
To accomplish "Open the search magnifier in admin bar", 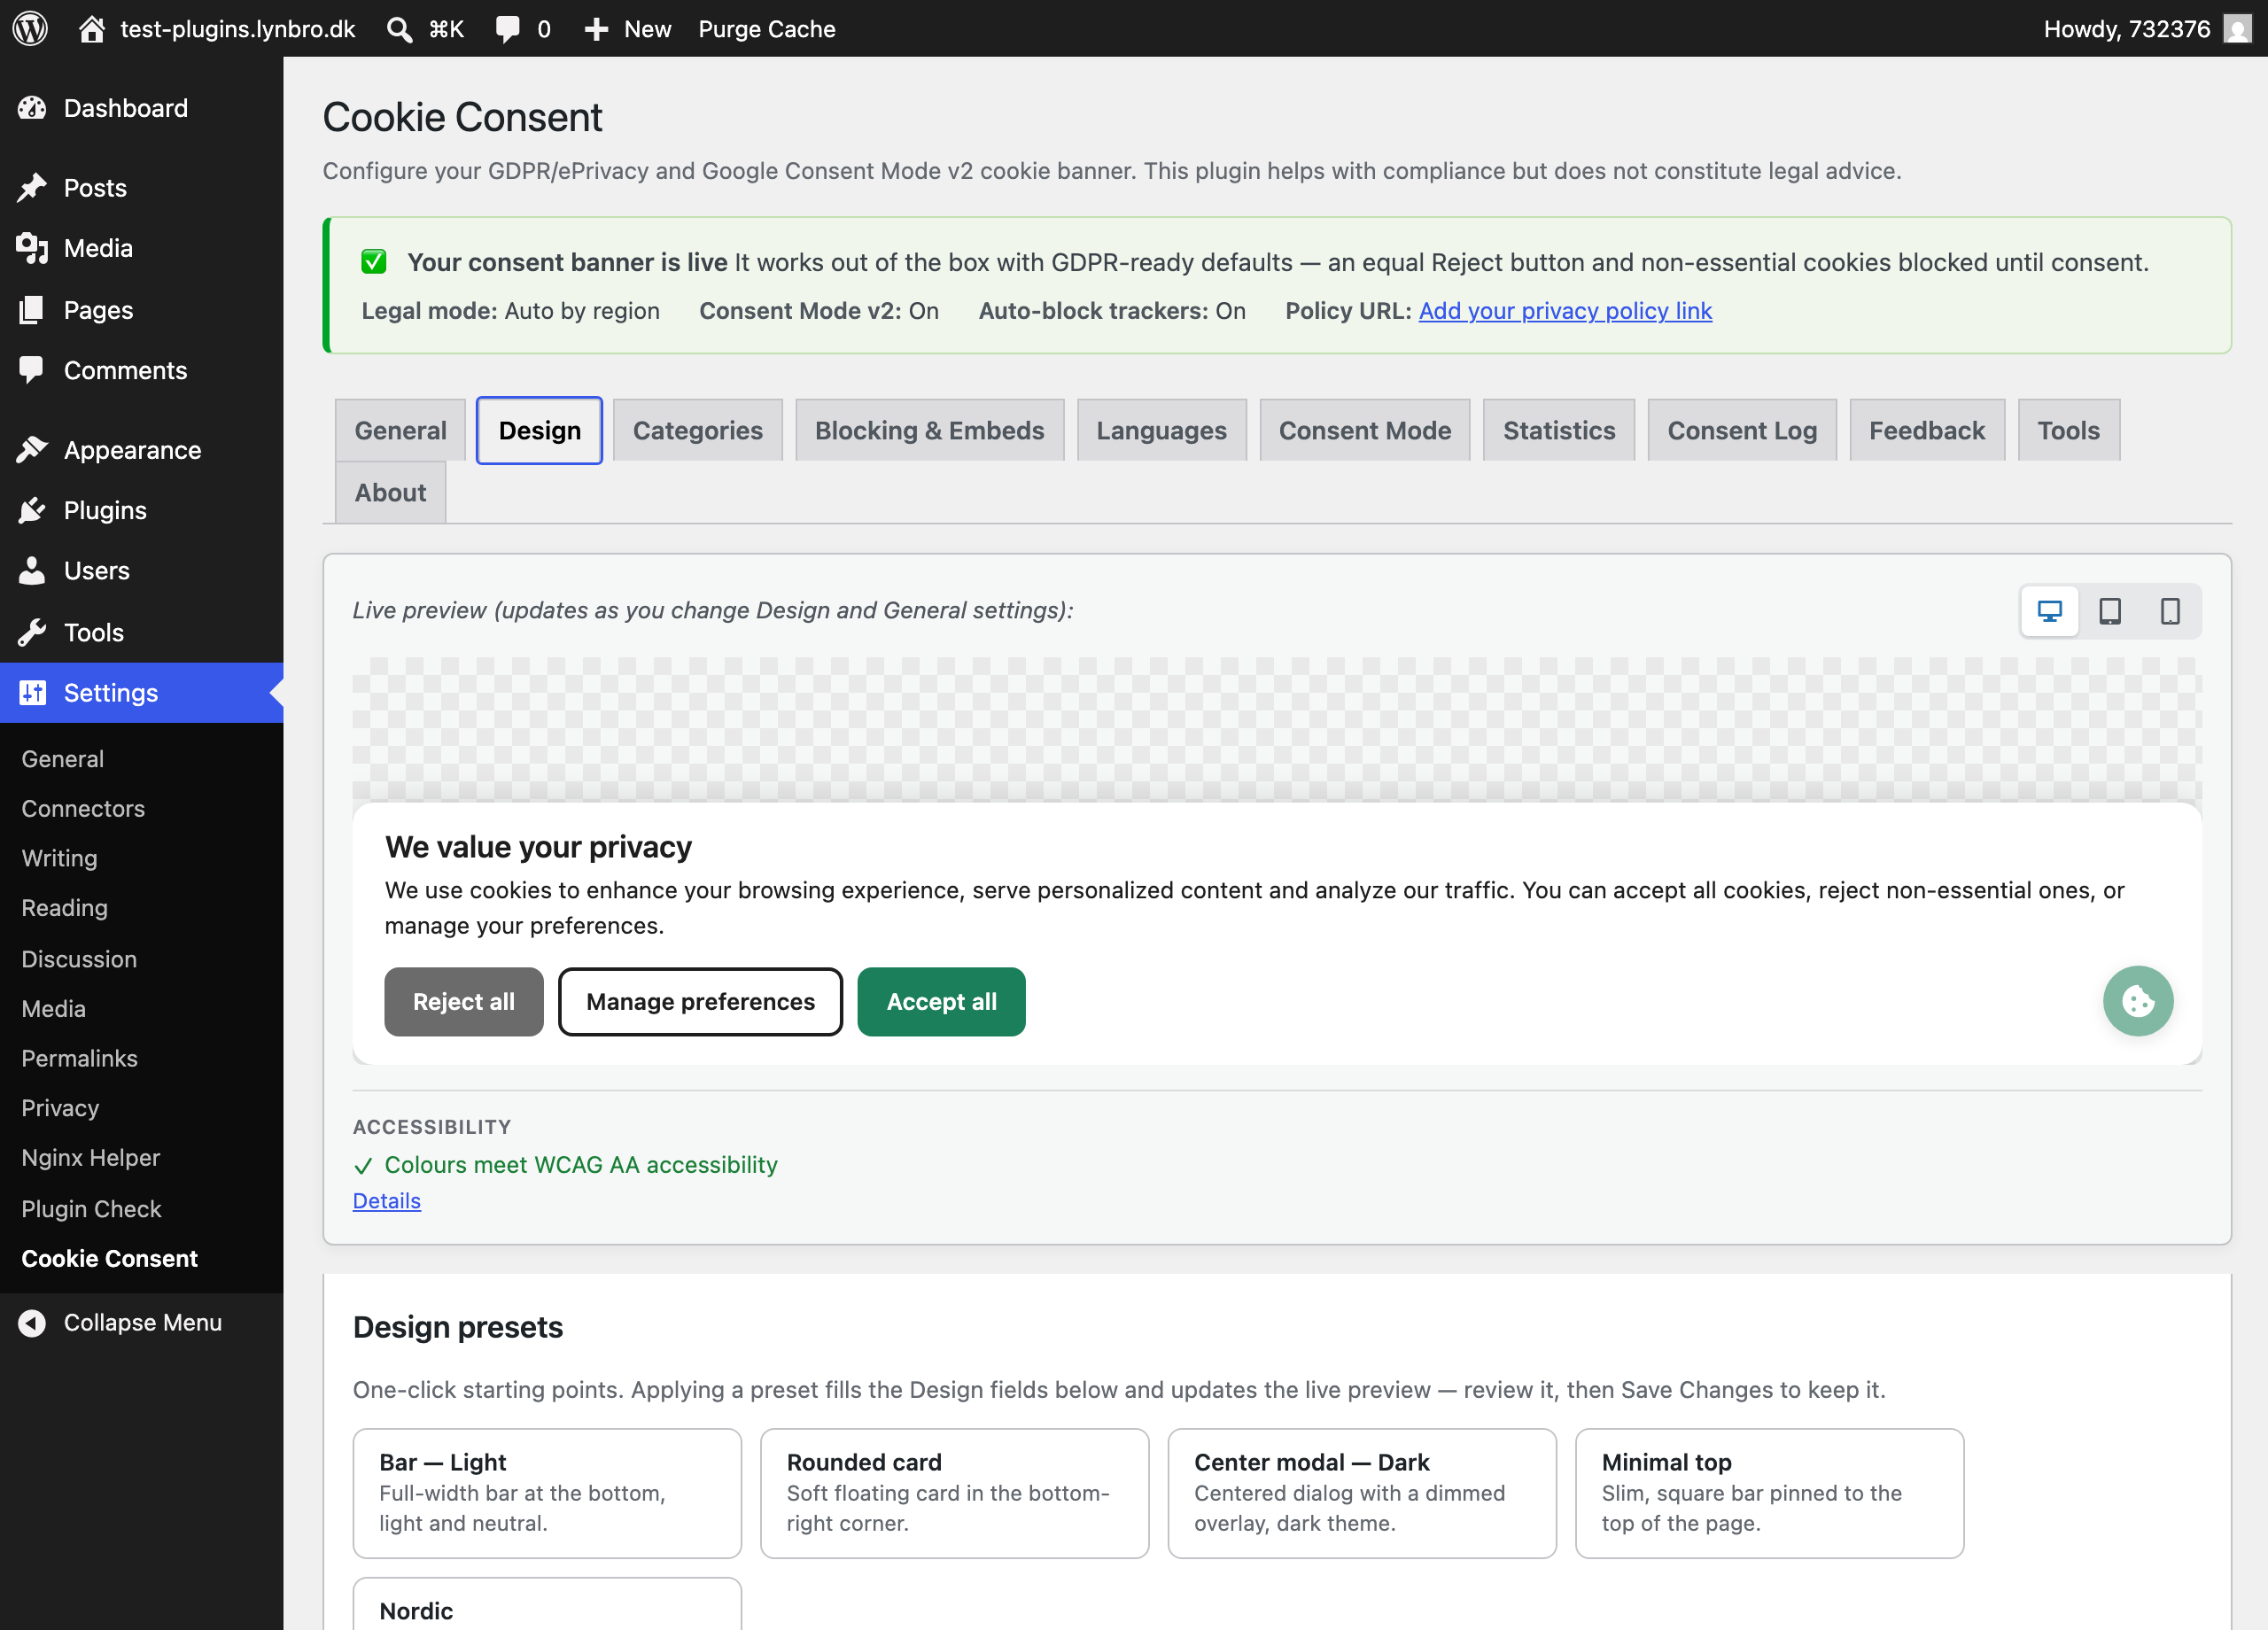I will pos(399,29).
